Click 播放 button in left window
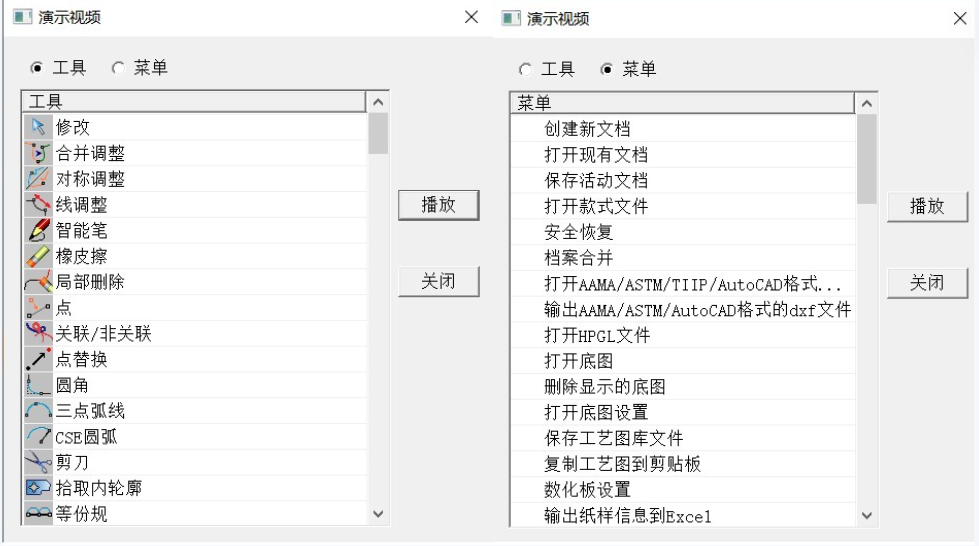 (439, 205)
